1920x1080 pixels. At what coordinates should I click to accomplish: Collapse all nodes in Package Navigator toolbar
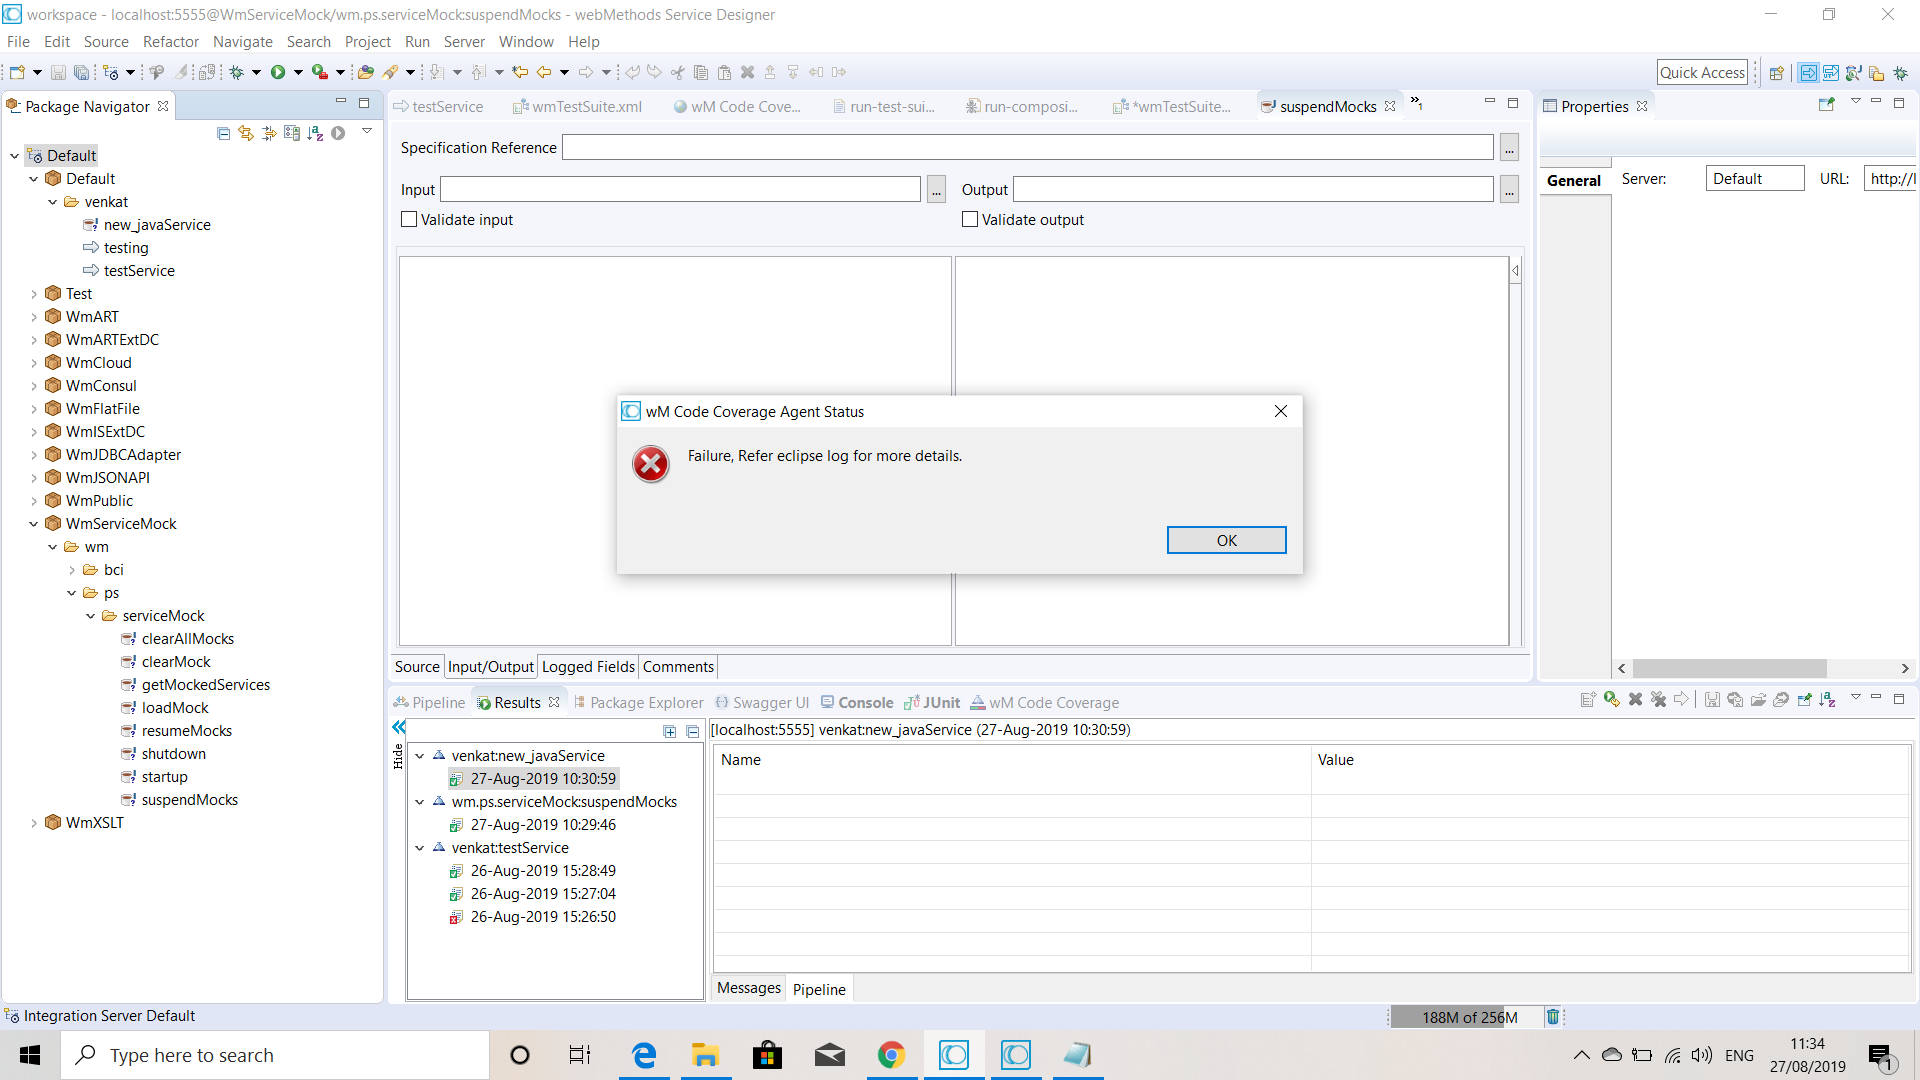[x=223, y=133]
